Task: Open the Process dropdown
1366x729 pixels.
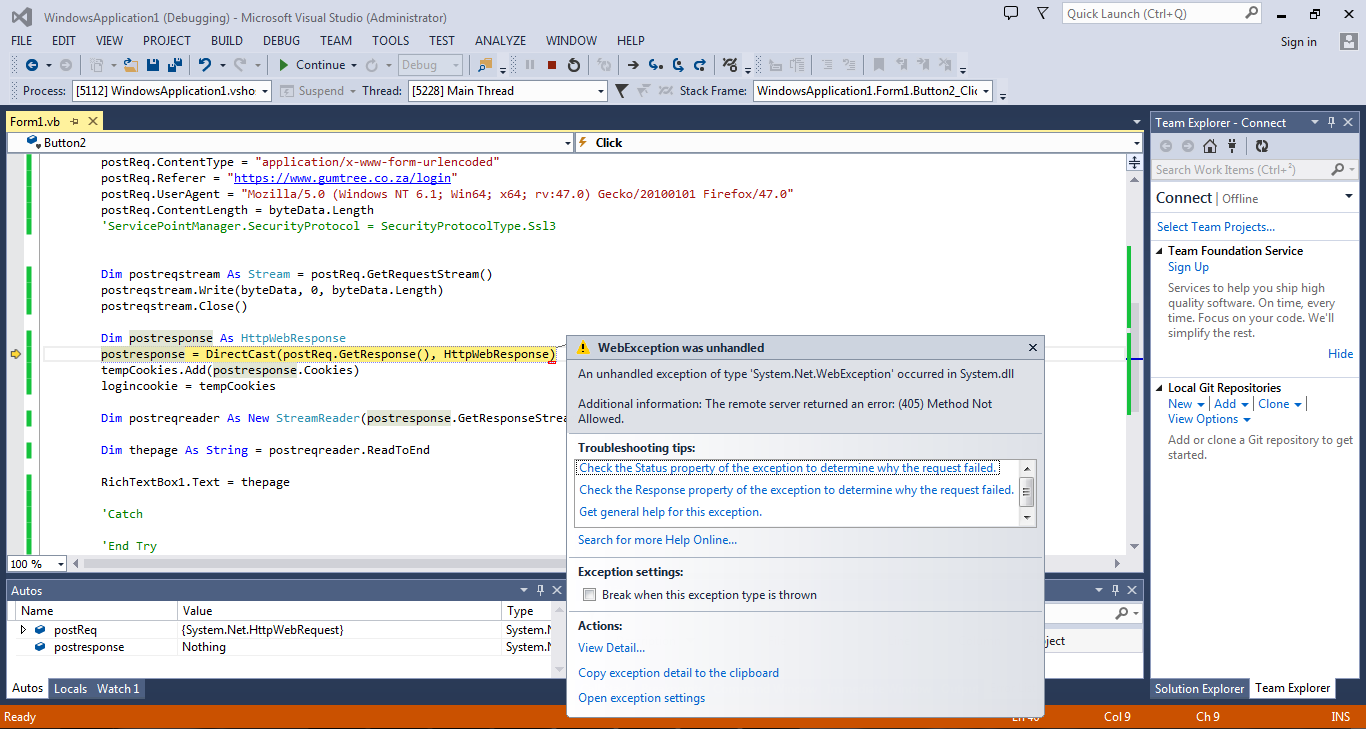Action: (x=265, y=91)
